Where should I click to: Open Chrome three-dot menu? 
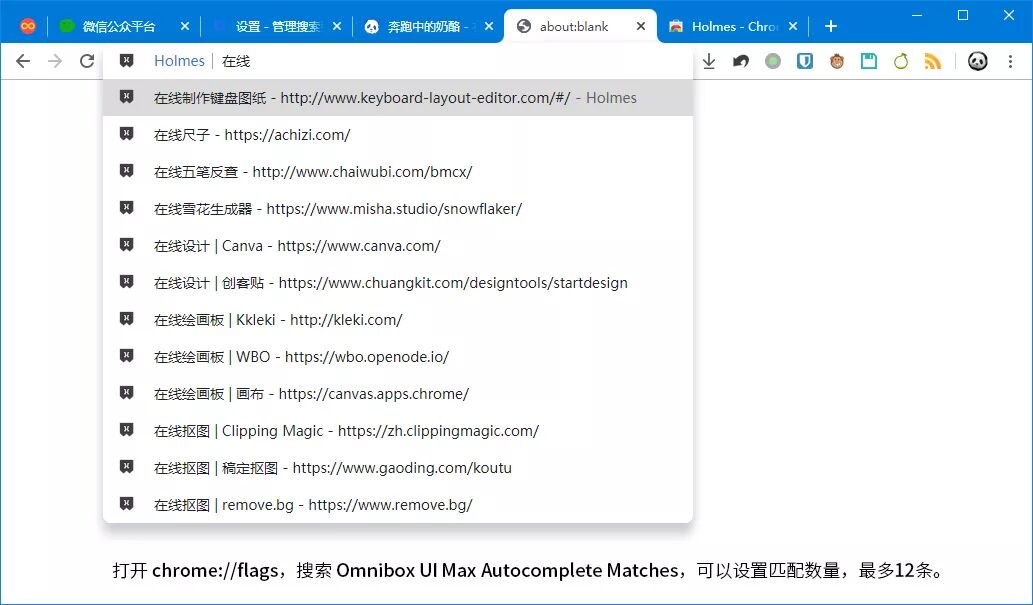point(1010,61)
